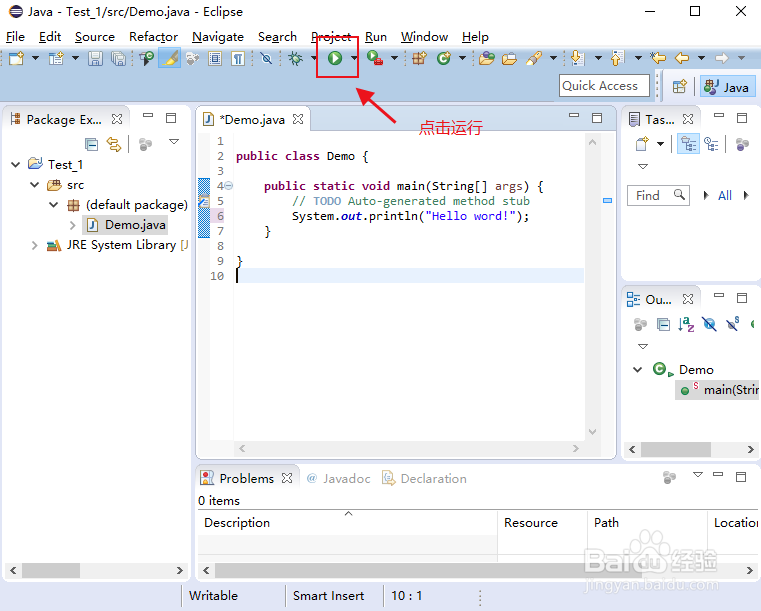Open the Run button dropdown arrow
Screen dimensions: 761x611
coord(354,58)
